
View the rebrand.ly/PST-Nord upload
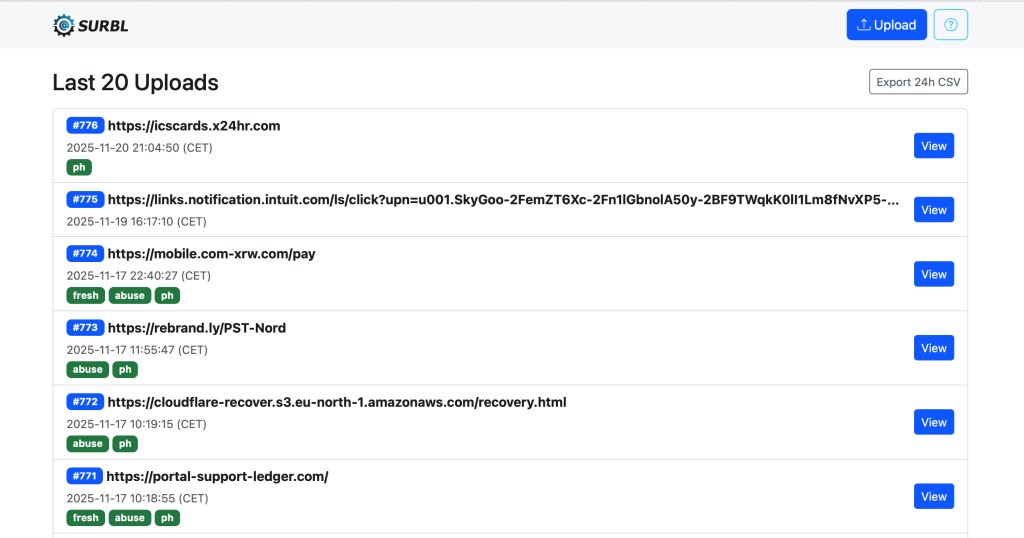tap(933, 348)
